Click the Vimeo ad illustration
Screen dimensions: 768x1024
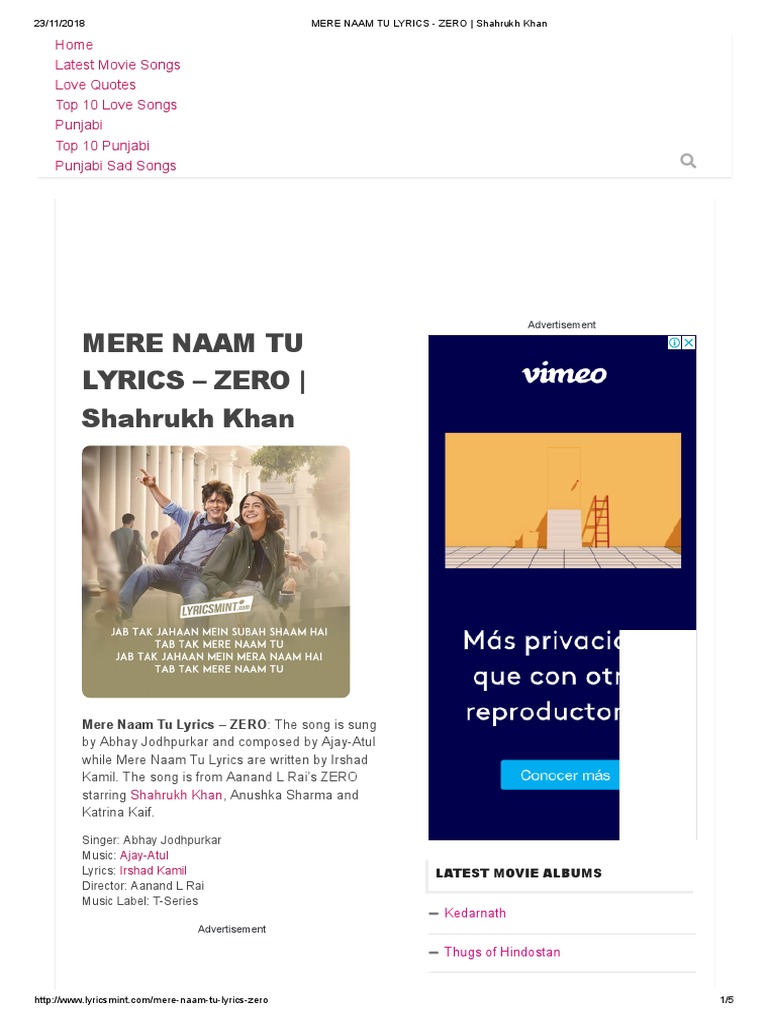[563, 500]
